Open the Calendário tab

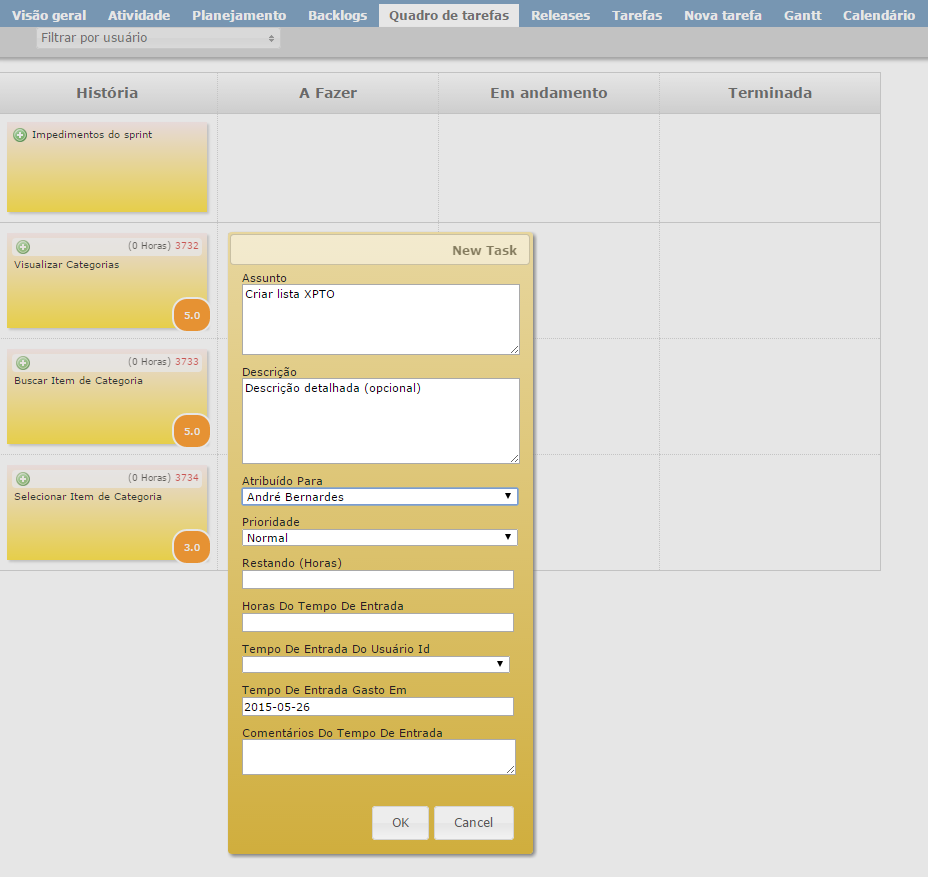click(x=879, y=15)
